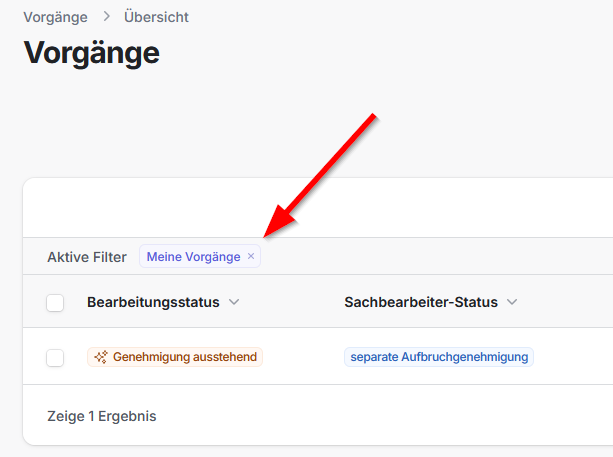The image size is (613, 457).
Task: Click the sparkle icon in Genehmigung ausstehend badge
Action: click(x=100, y=357)
